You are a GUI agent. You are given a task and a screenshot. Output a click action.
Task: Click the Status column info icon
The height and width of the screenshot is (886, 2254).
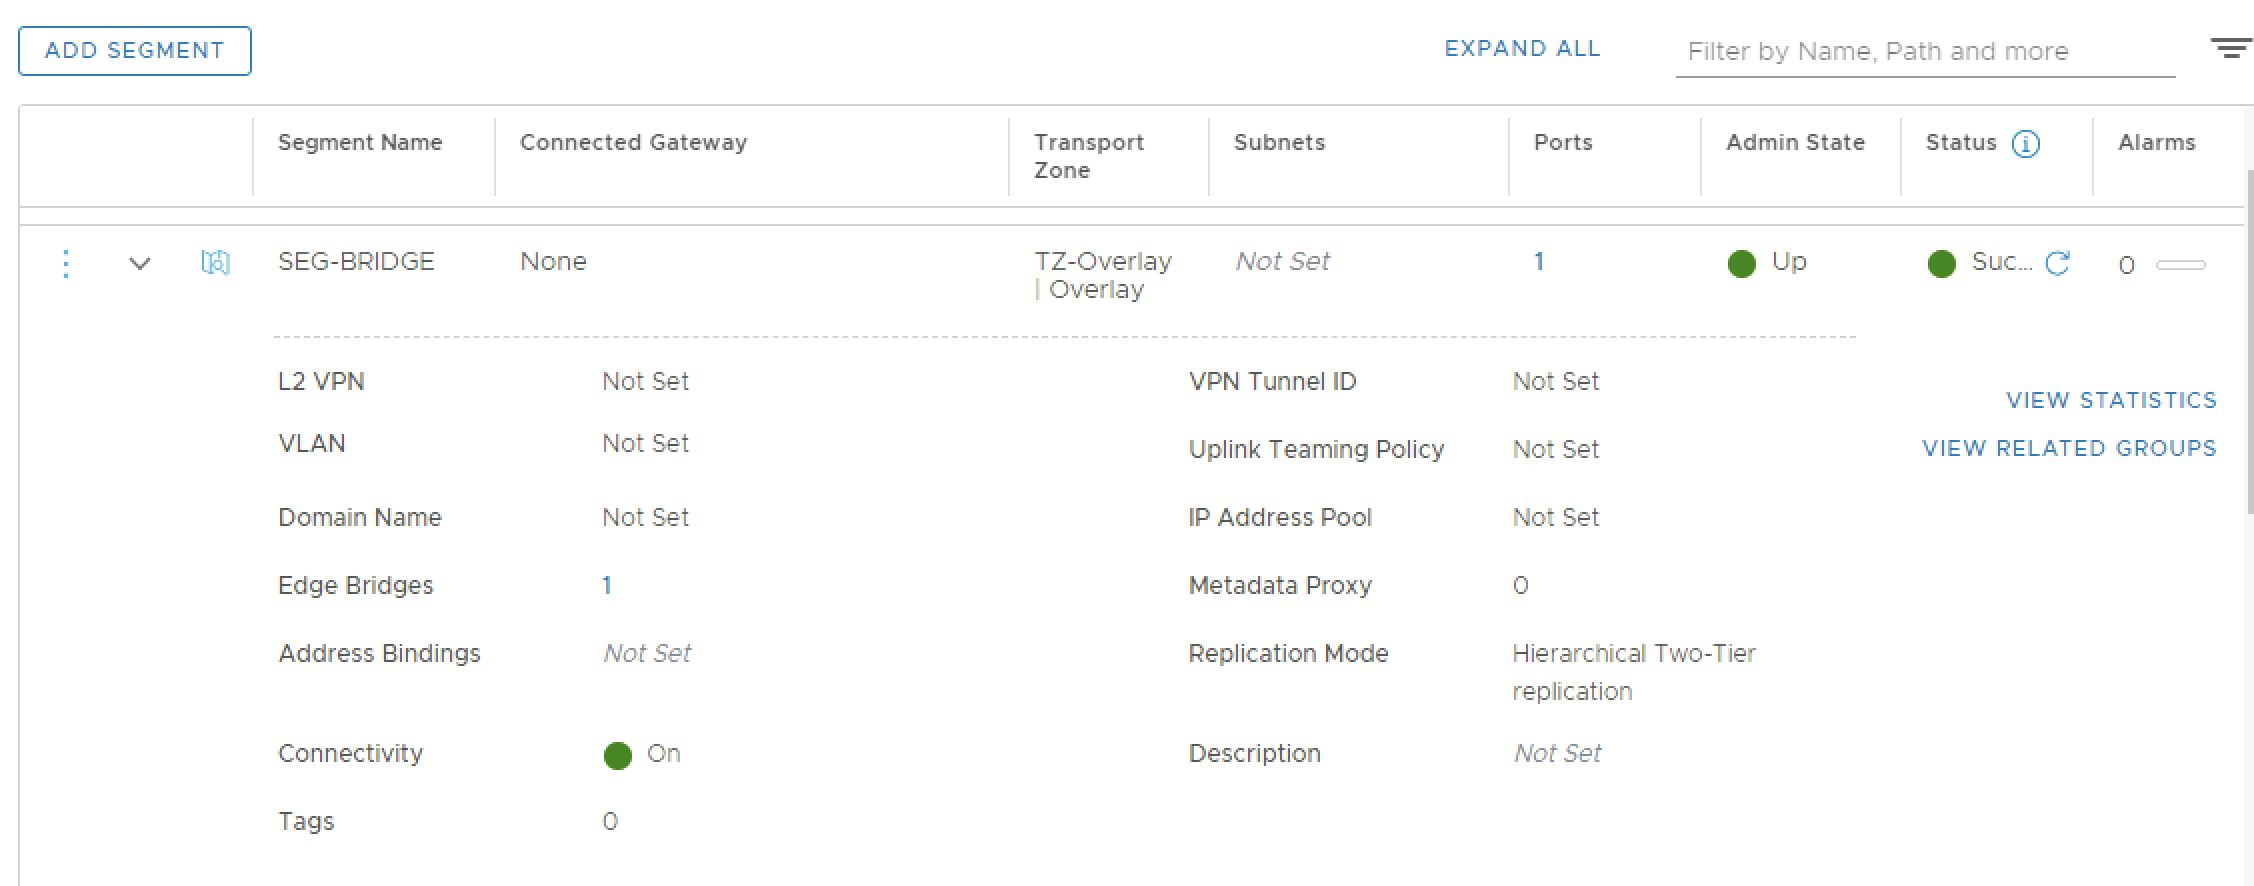(2025, 144)
